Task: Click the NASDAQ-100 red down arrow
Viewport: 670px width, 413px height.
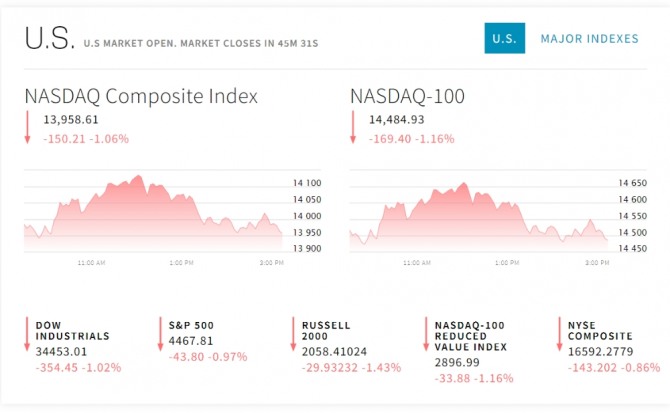Action: click(x=353, y=128)
